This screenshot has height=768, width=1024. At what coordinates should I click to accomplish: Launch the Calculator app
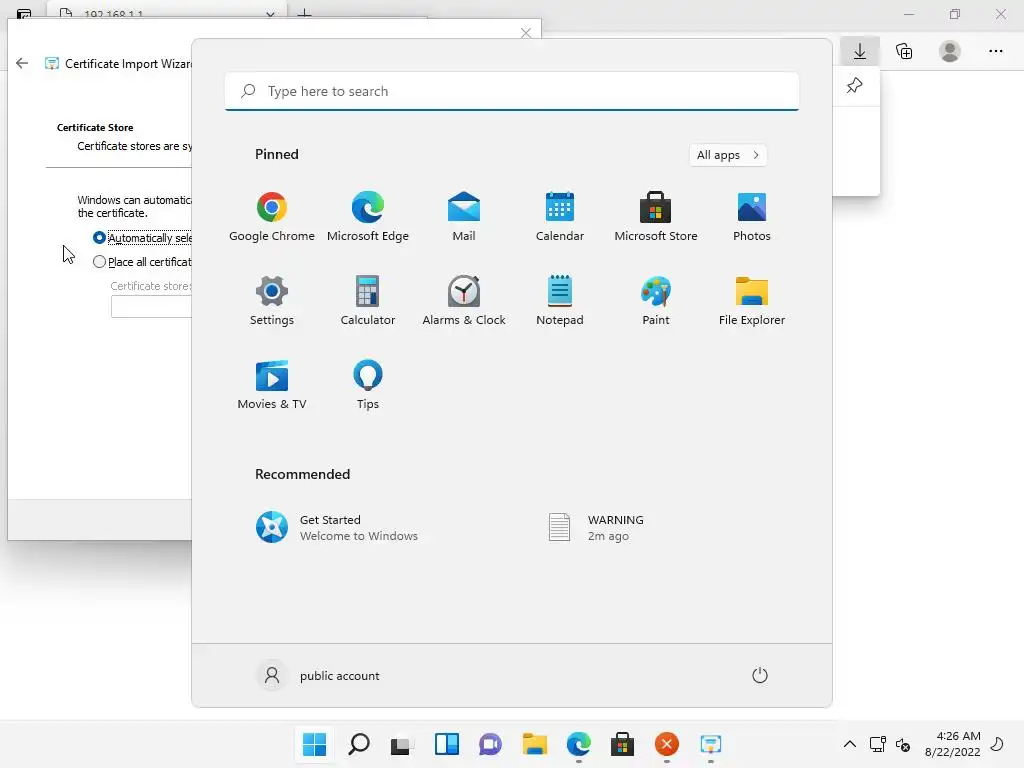(368, 301)
